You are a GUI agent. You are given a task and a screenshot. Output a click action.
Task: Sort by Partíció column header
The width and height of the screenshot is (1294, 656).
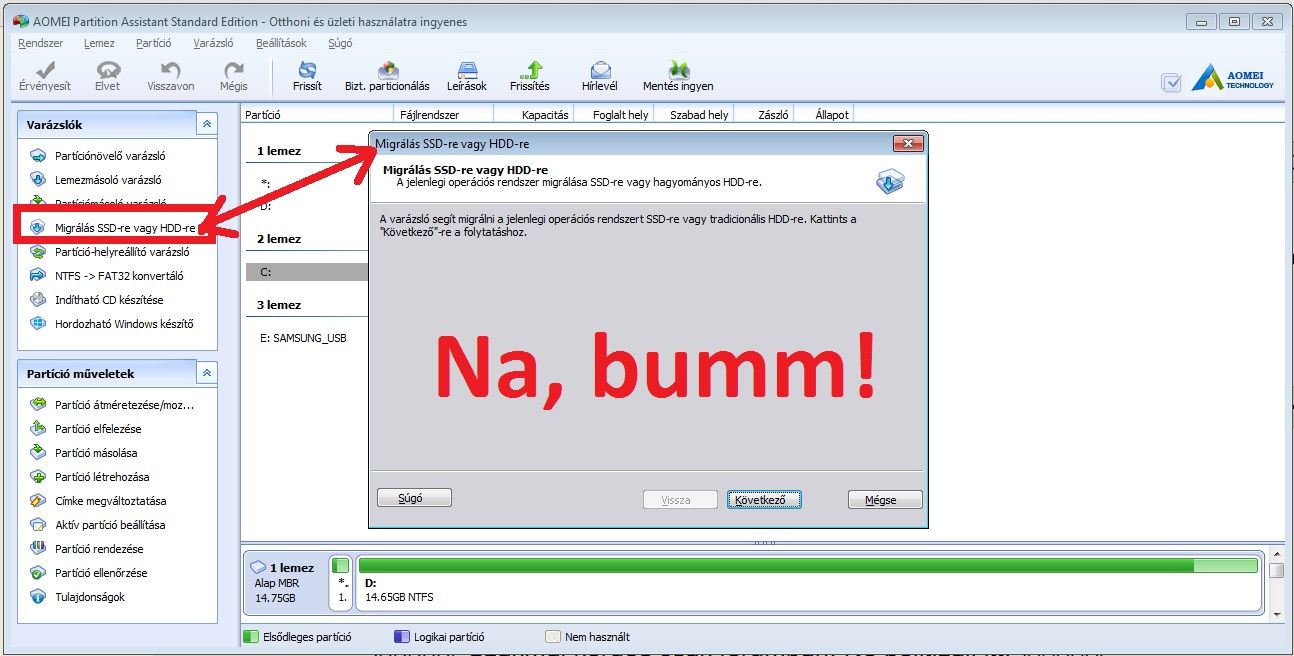pos(318,115)
